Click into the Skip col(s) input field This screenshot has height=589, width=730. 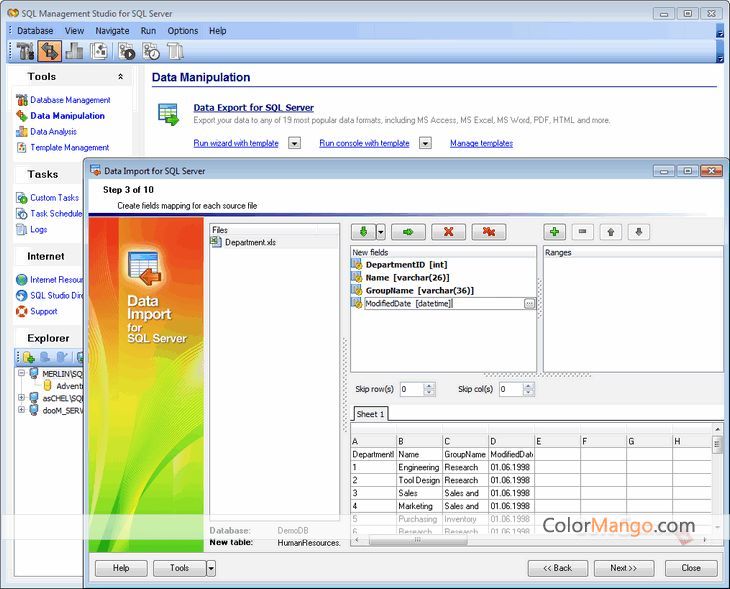(511, 389)
